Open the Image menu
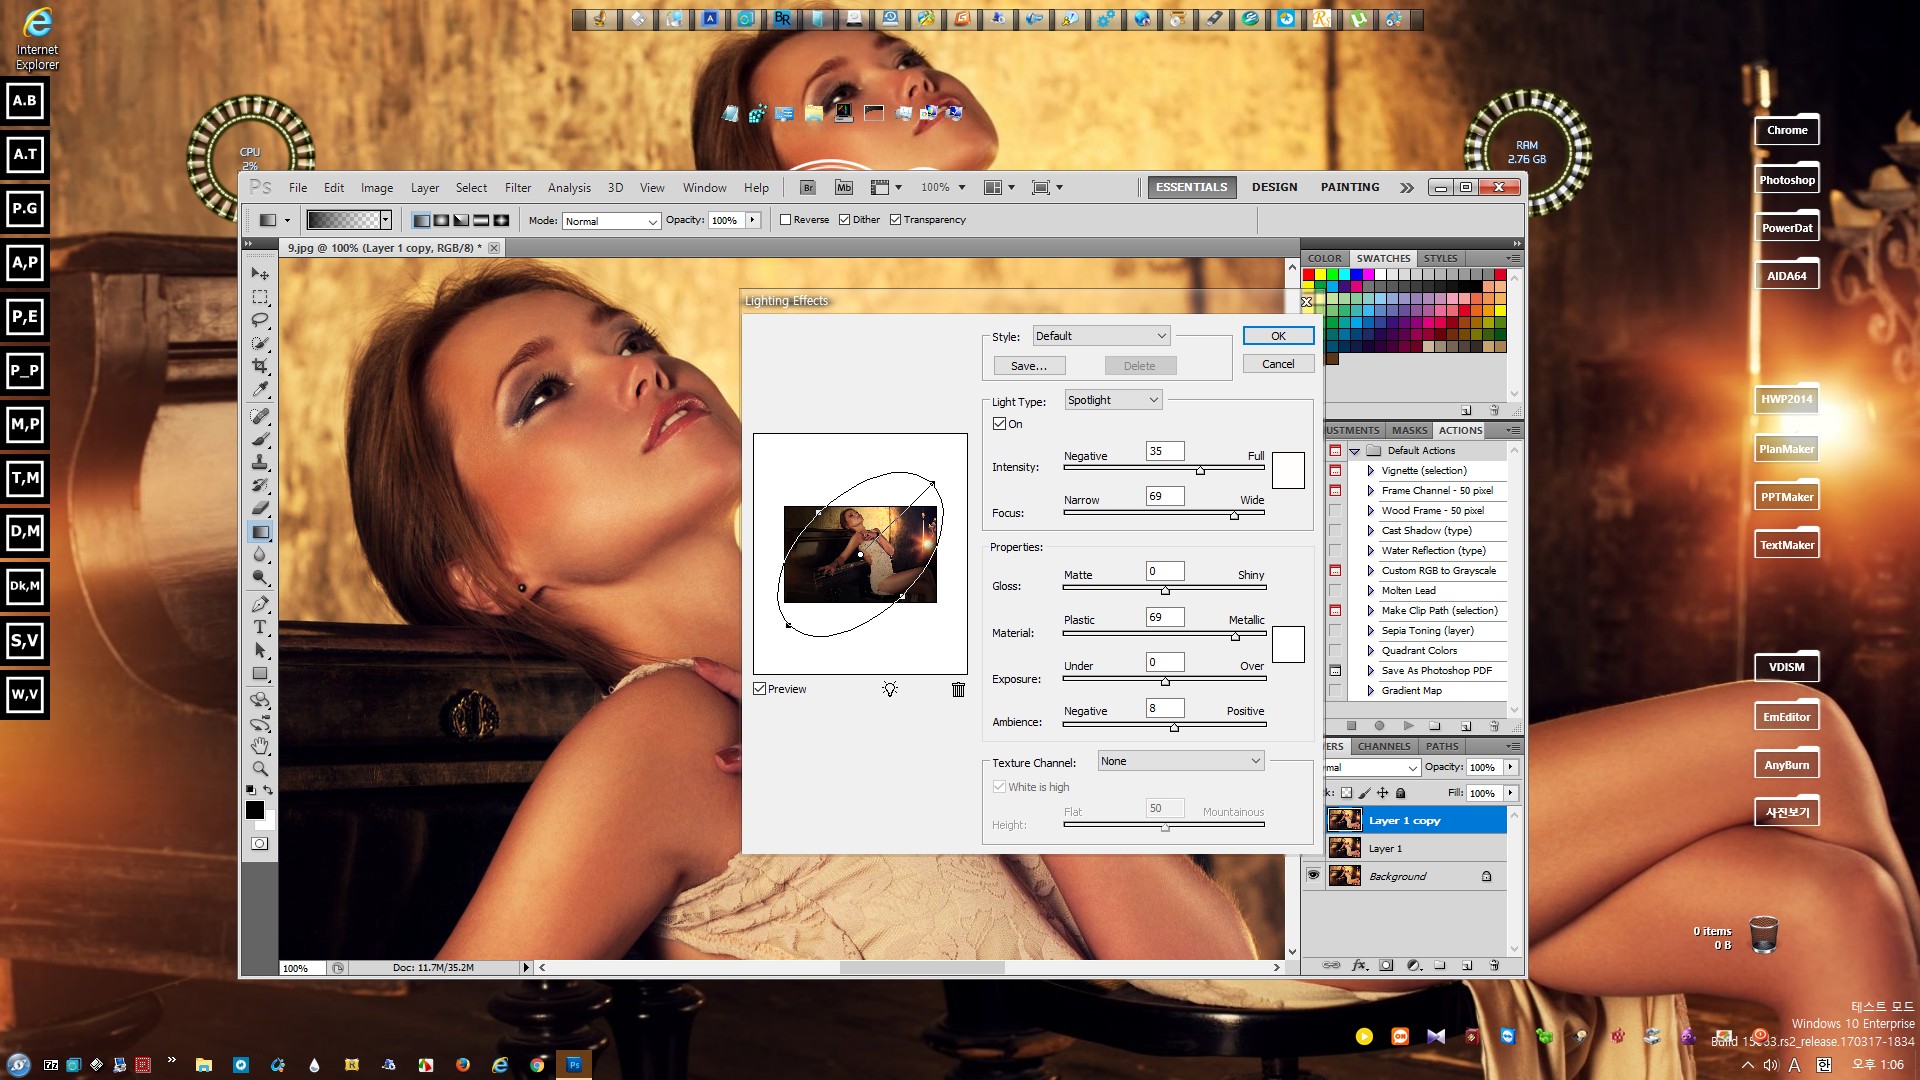Image resolution: width=1920 pixels, height=1080 pixels. point(376,188)
